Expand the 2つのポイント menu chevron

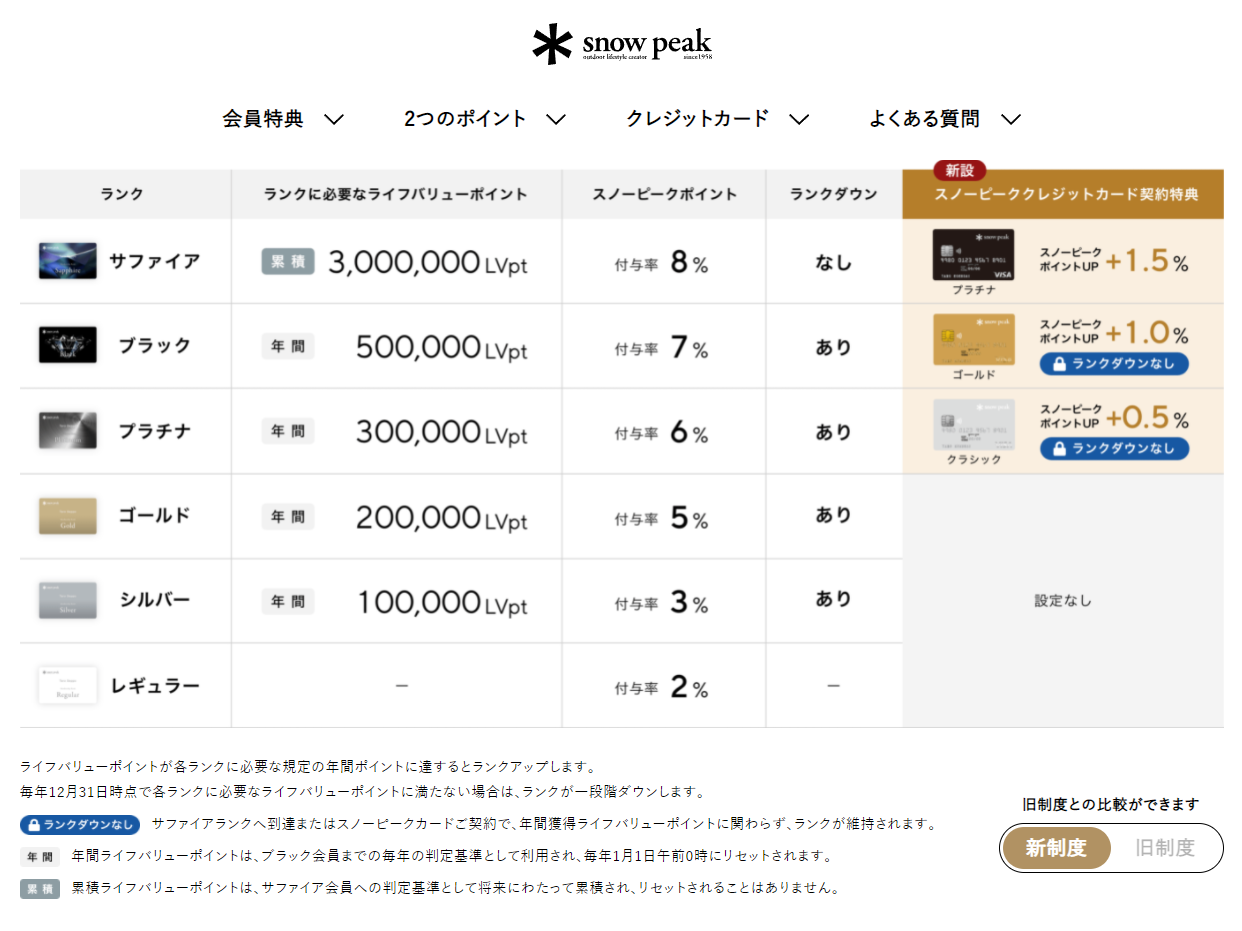[x=556, y=119]
